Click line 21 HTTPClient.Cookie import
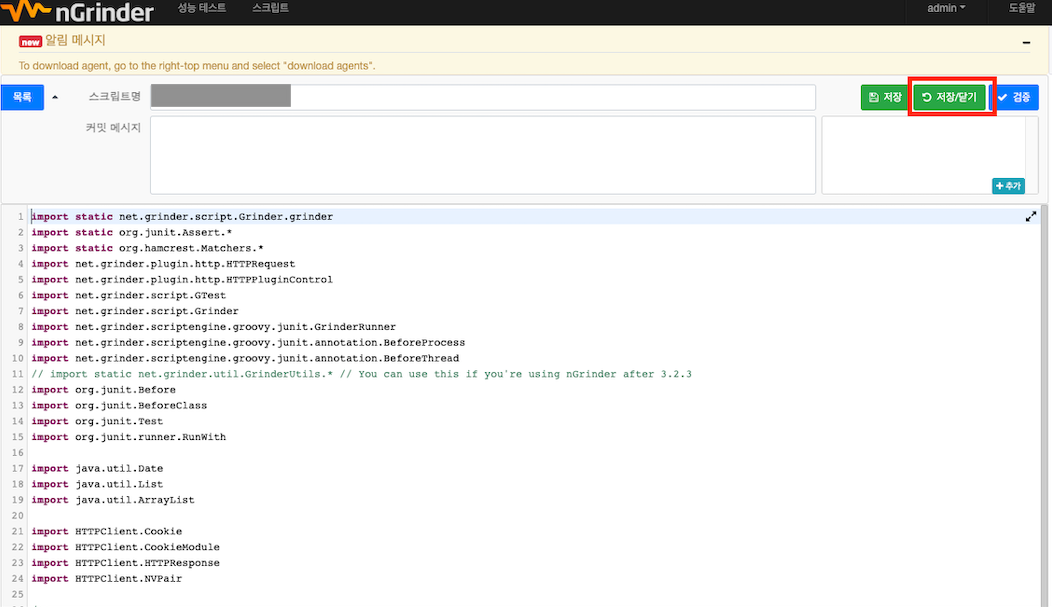Image resolution: width=1052 pixels, height=607 pixels. pos(107,531)
